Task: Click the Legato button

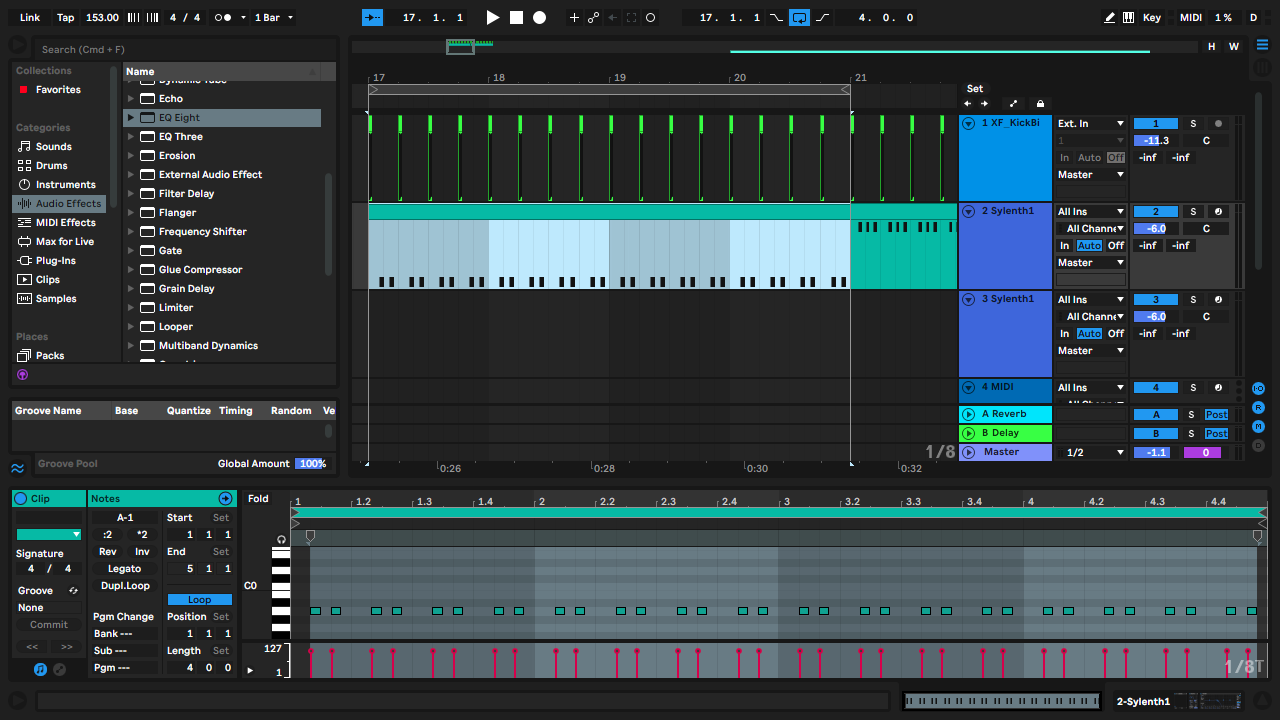Action: click(125, 569)
